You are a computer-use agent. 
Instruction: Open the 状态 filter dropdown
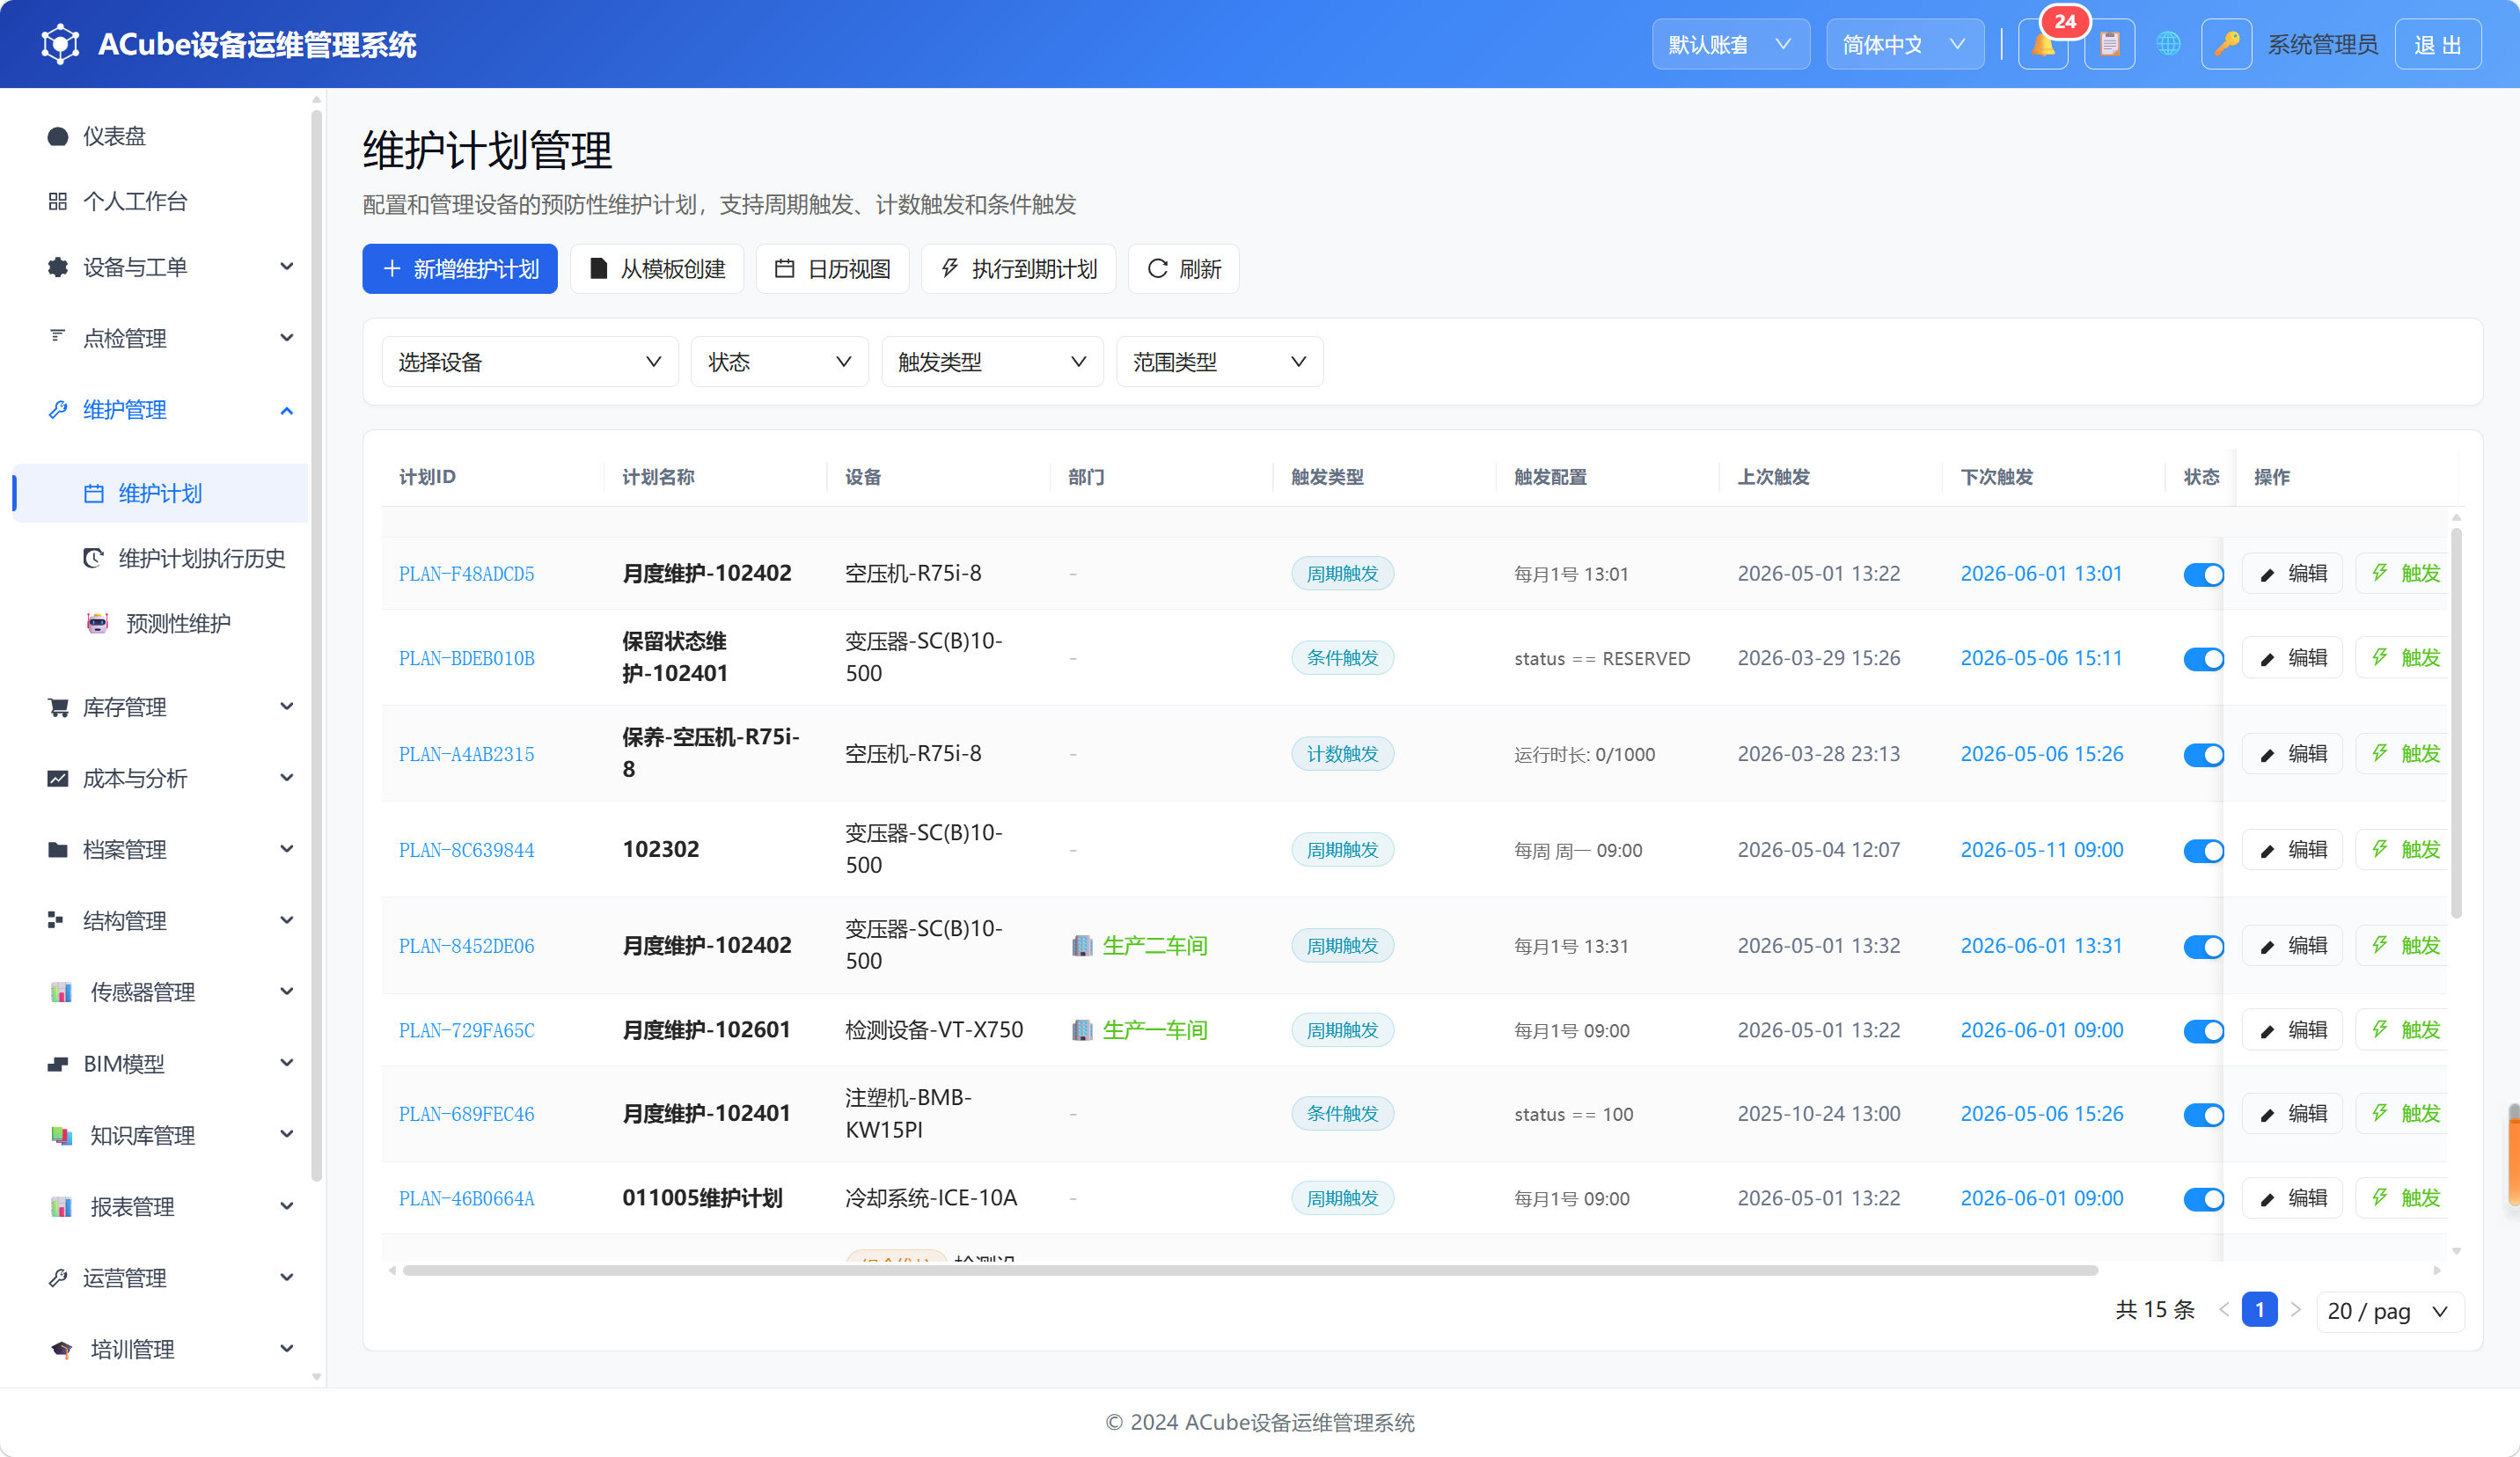(779, 362)
